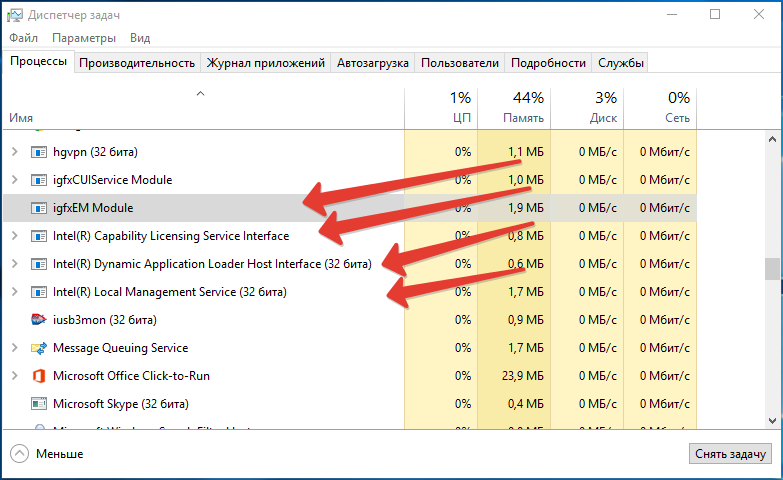
Task: Click the vertical scrollbar thumb
Action: pyautogui.click(x=772, y=269)
